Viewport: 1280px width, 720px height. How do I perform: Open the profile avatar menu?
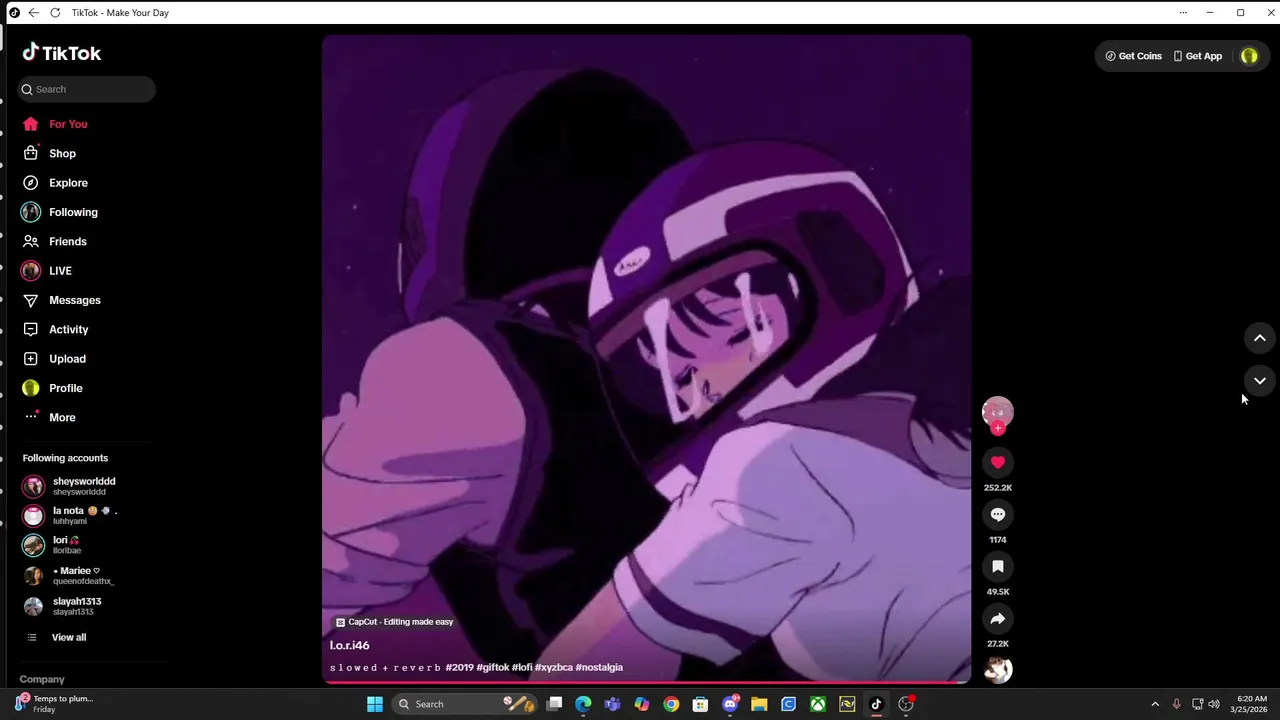tap(1249, 56)
